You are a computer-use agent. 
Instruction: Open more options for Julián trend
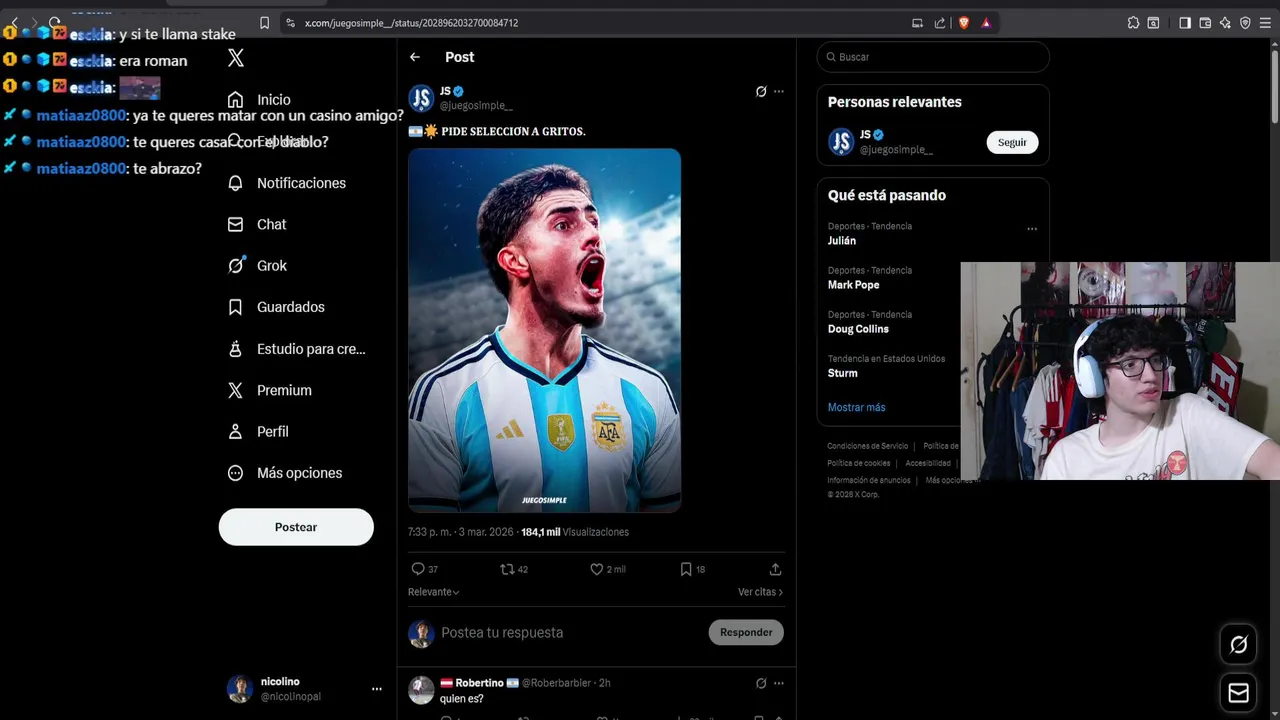point(1032,229)
